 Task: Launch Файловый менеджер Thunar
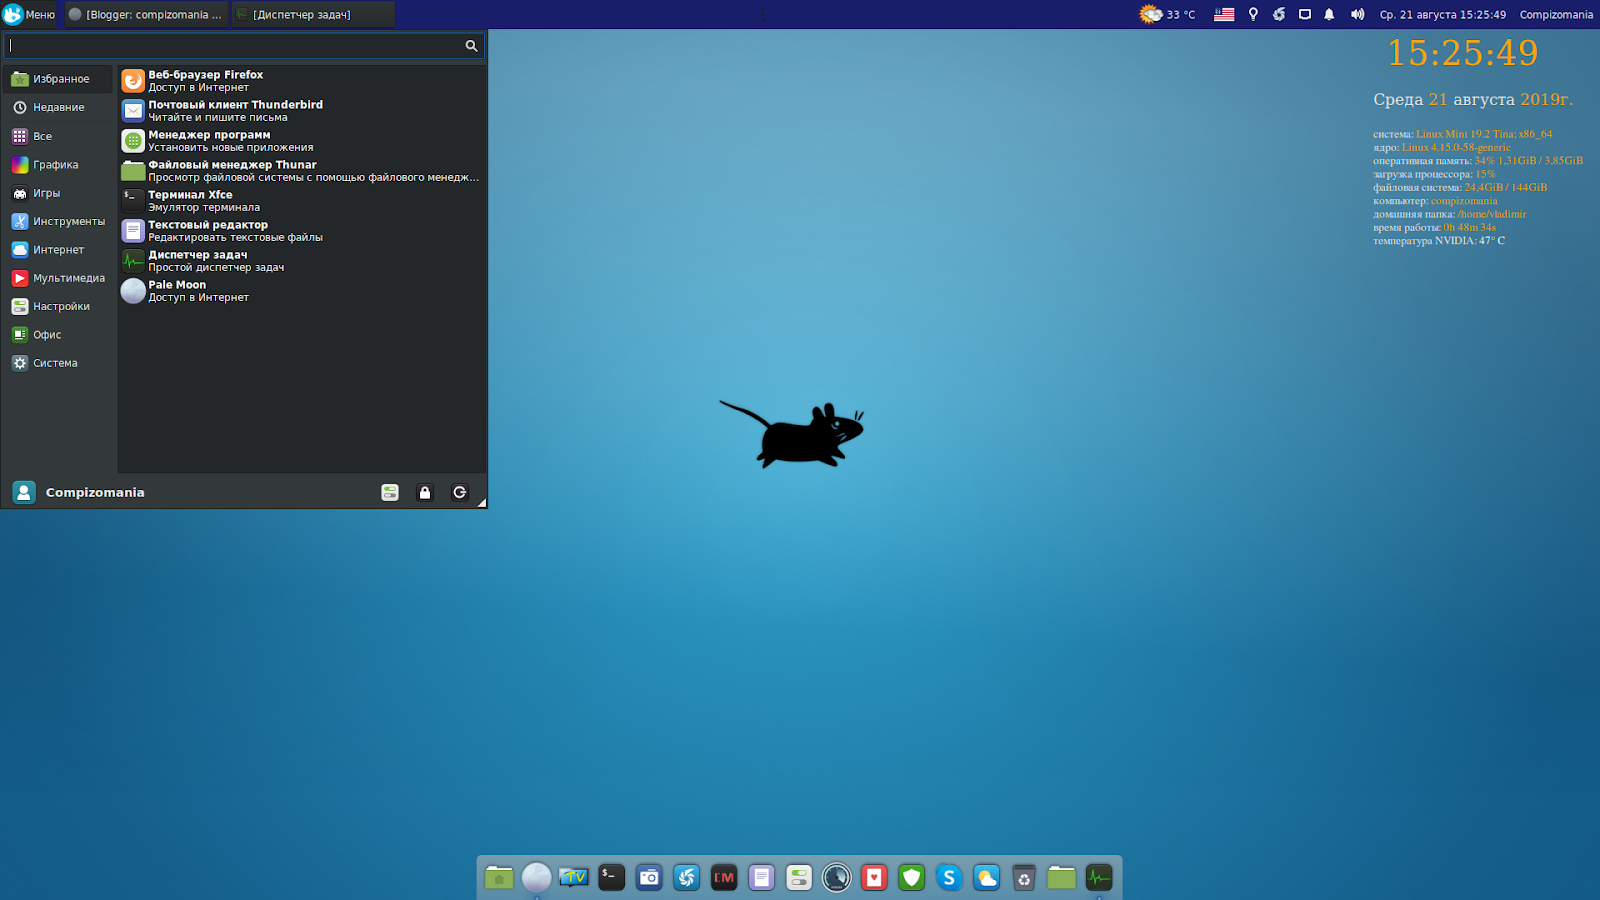[x=302, y=171]
